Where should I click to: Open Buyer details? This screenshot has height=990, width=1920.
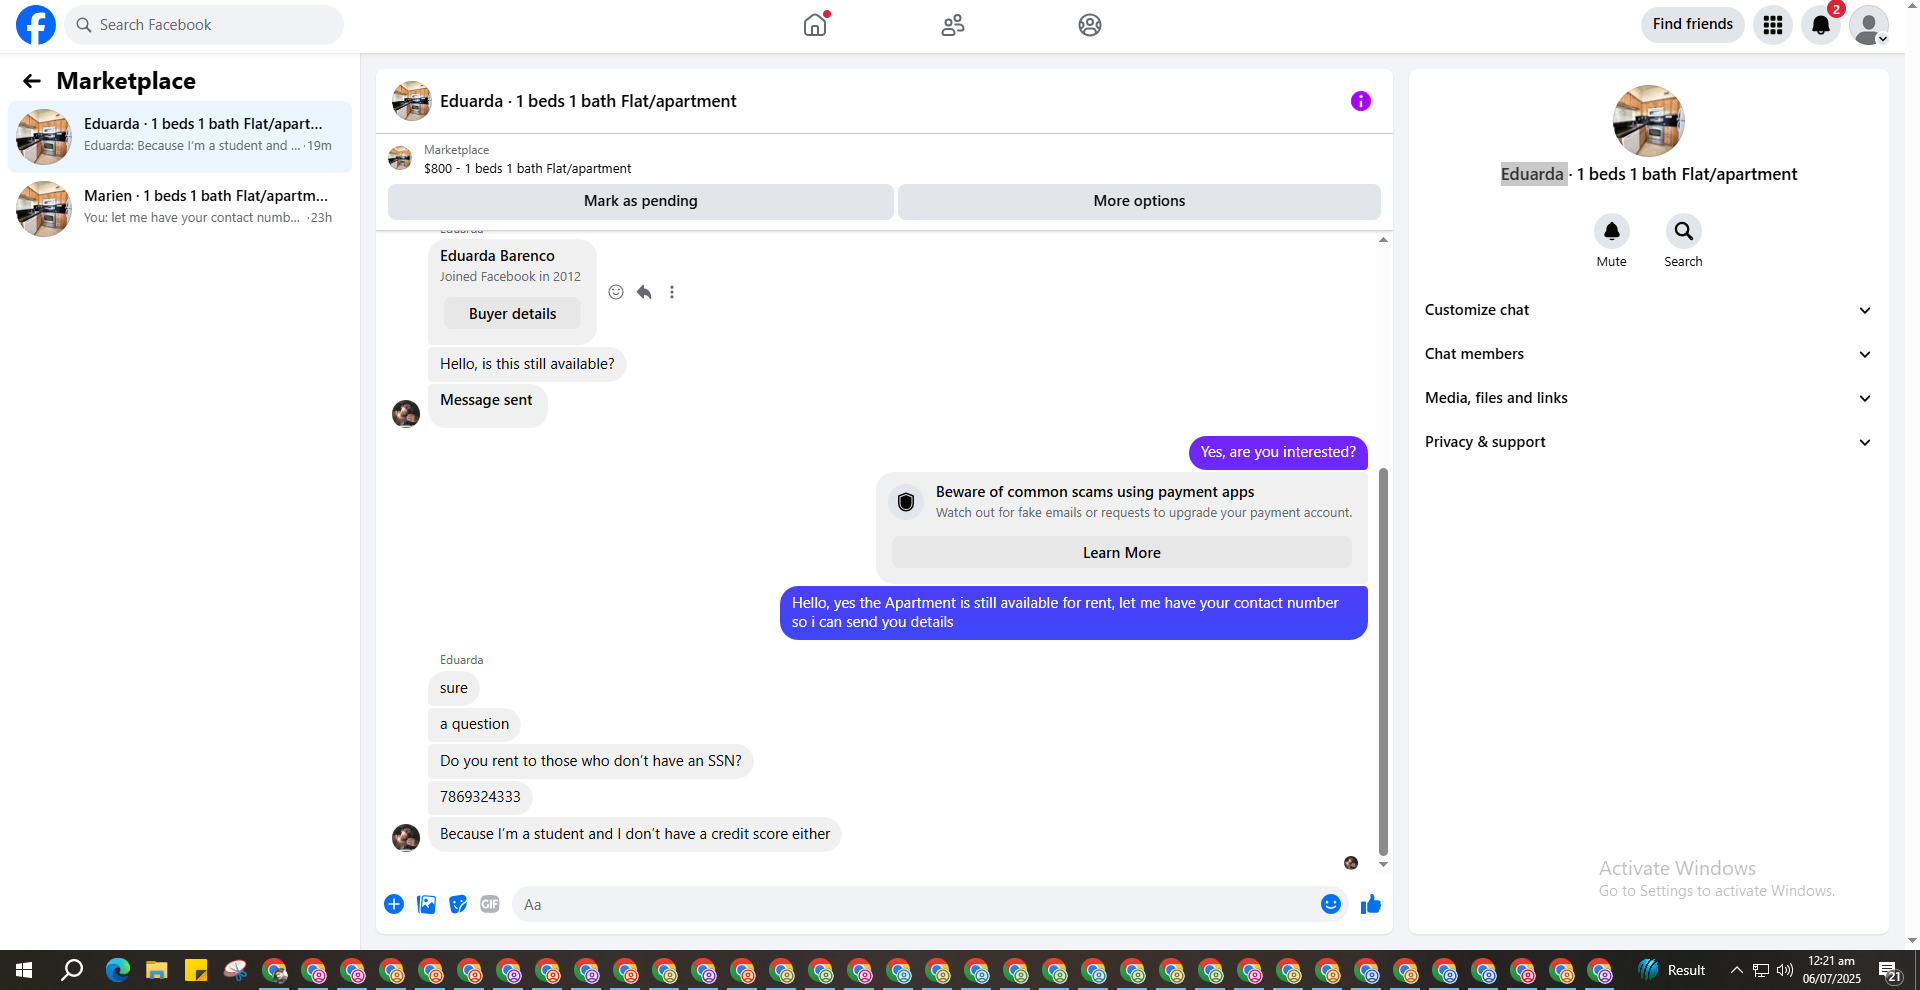[x=512, y=314]
